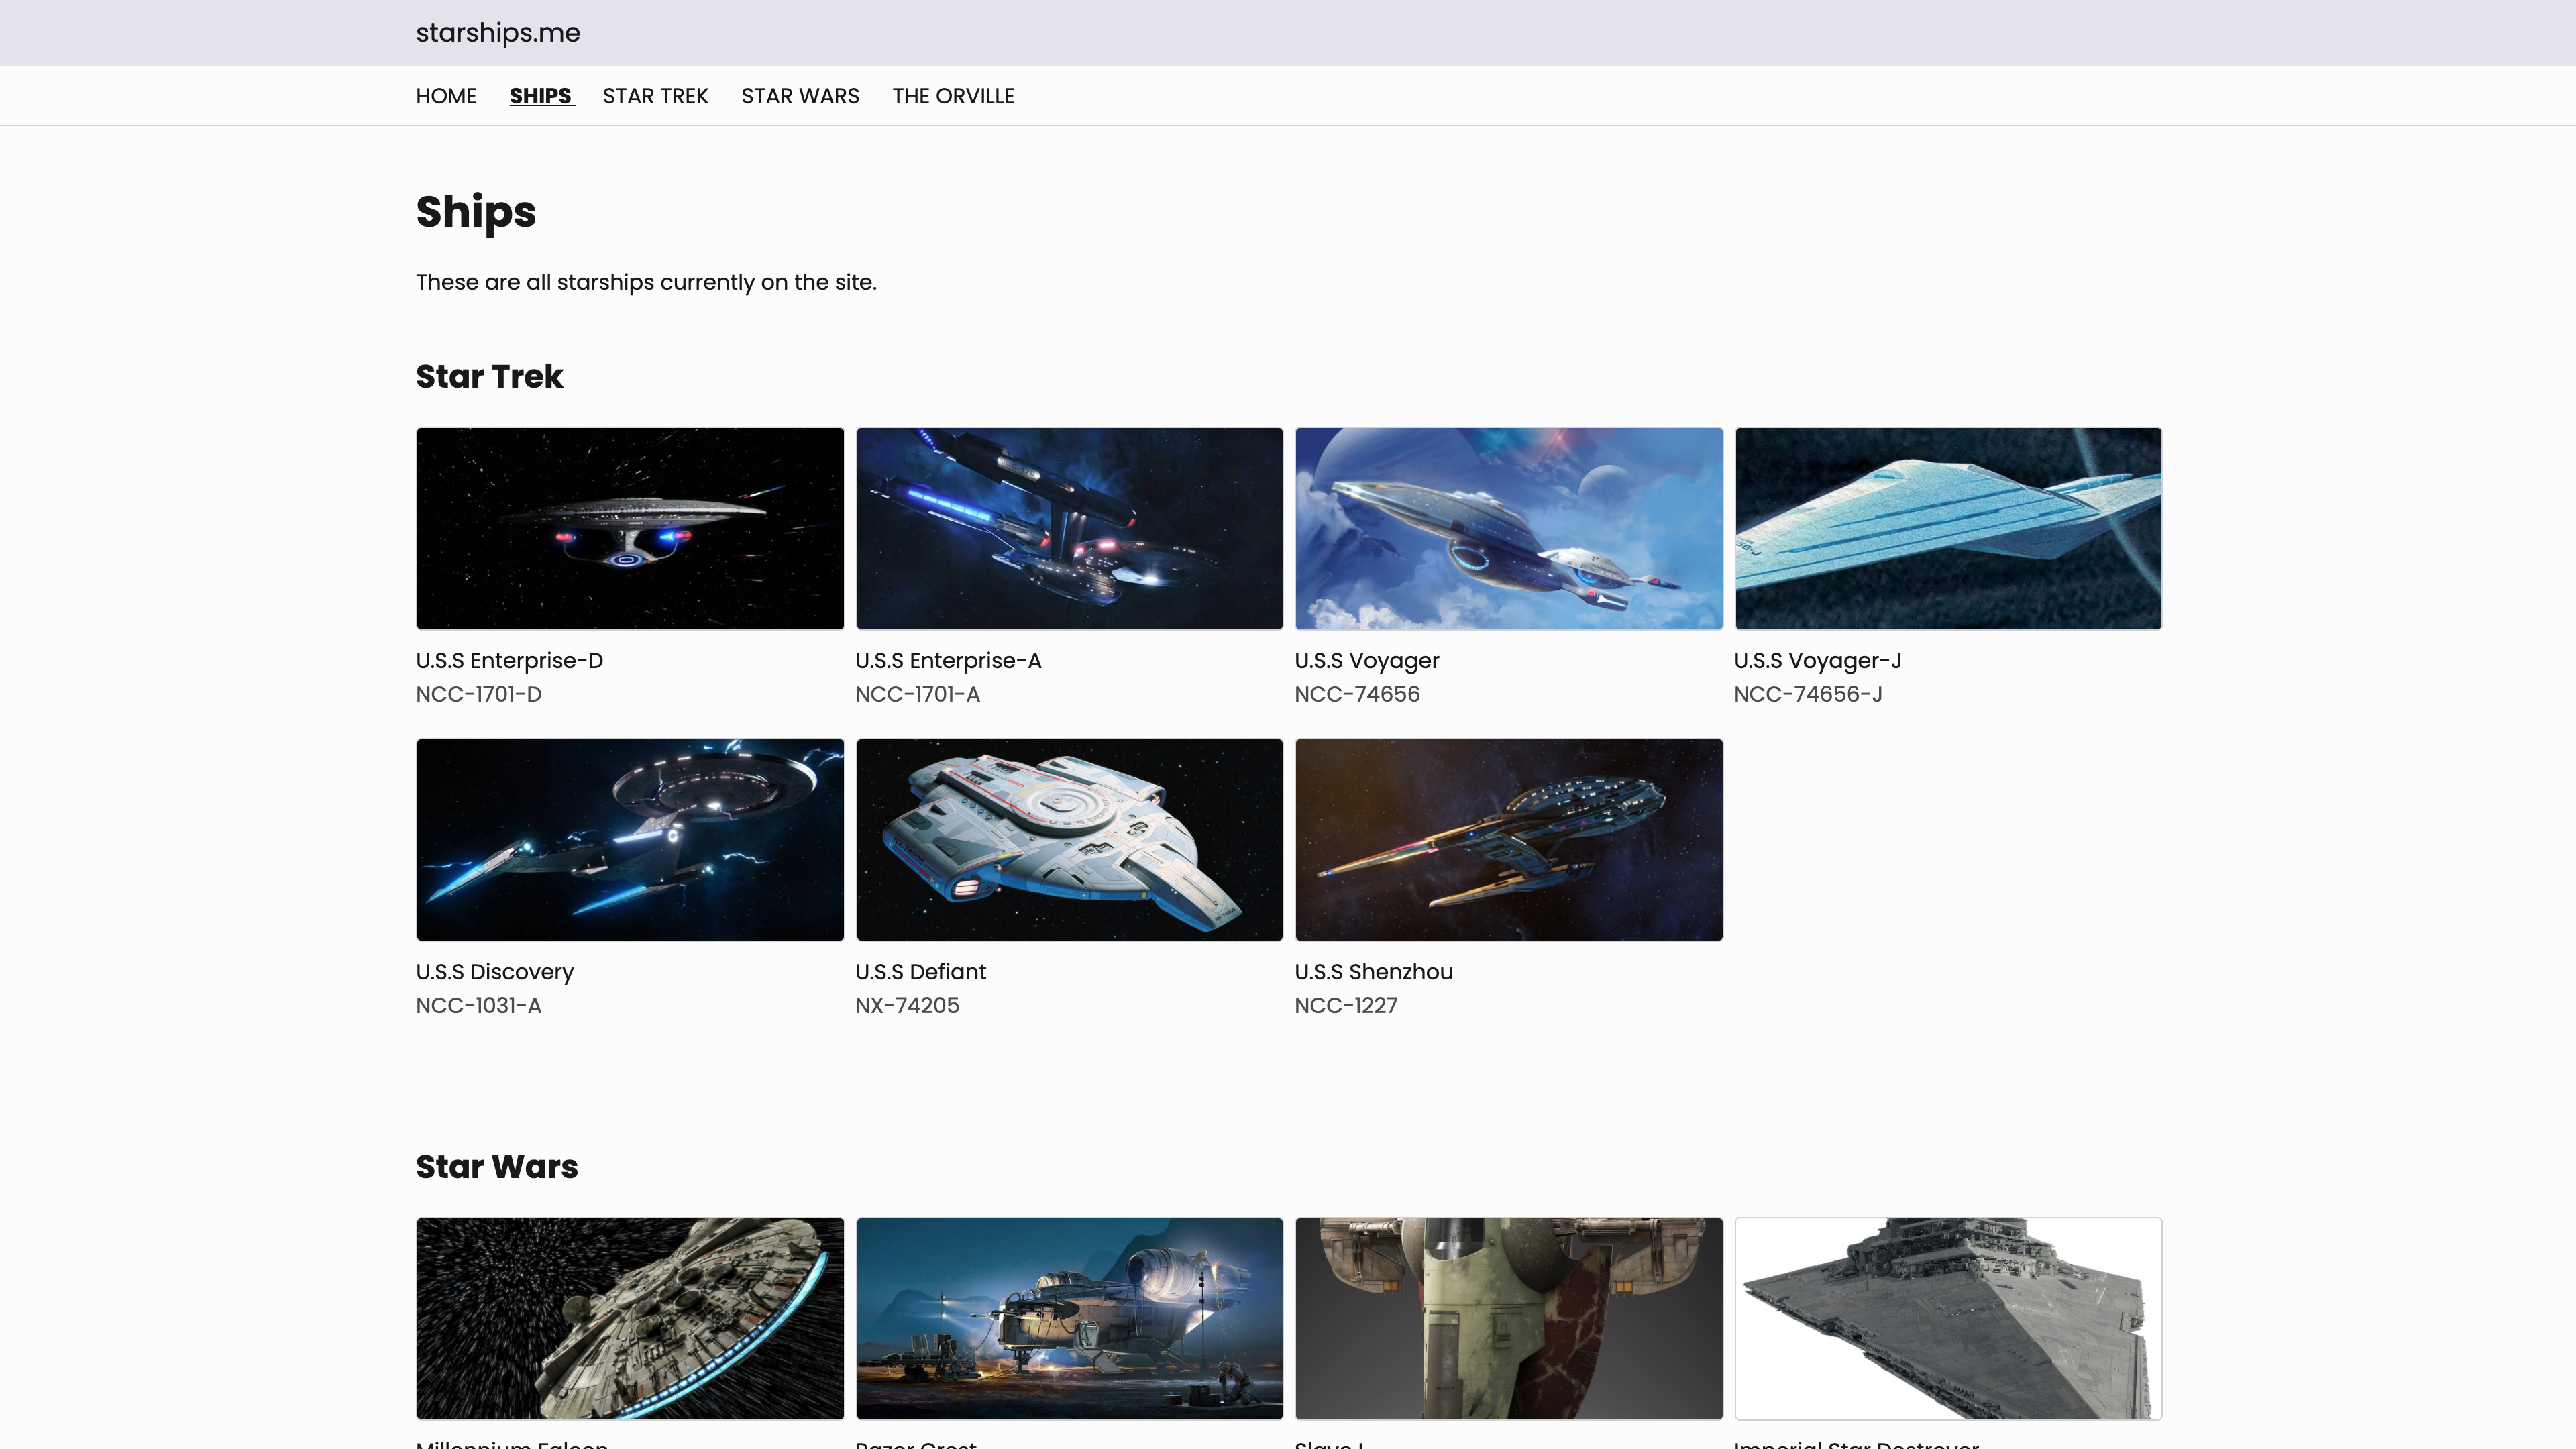View the U.S.S Defiant thumbnail
The image size is (2576, 1449).
[x=1069, y=839]
